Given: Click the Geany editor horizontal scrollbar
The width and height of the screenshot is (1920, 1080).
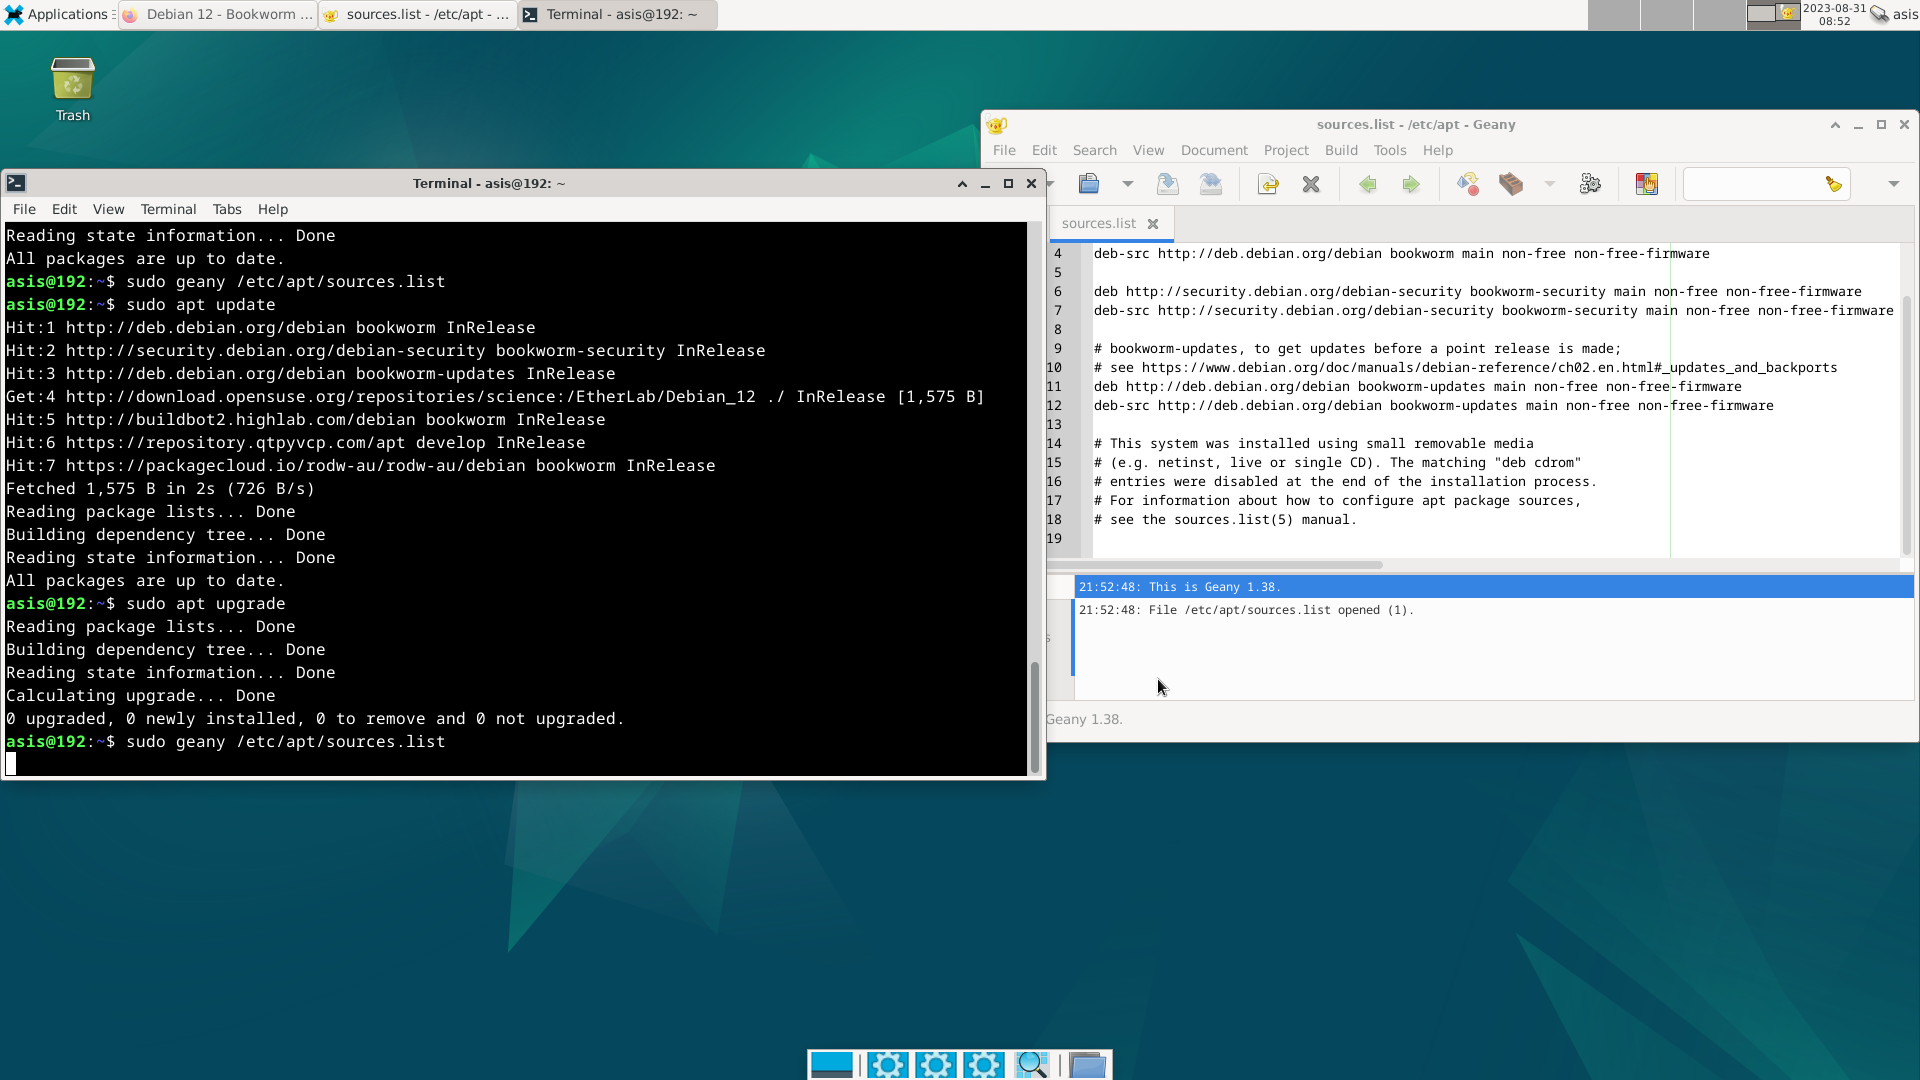Looking at the screenshot, I should coord(1214,565).
